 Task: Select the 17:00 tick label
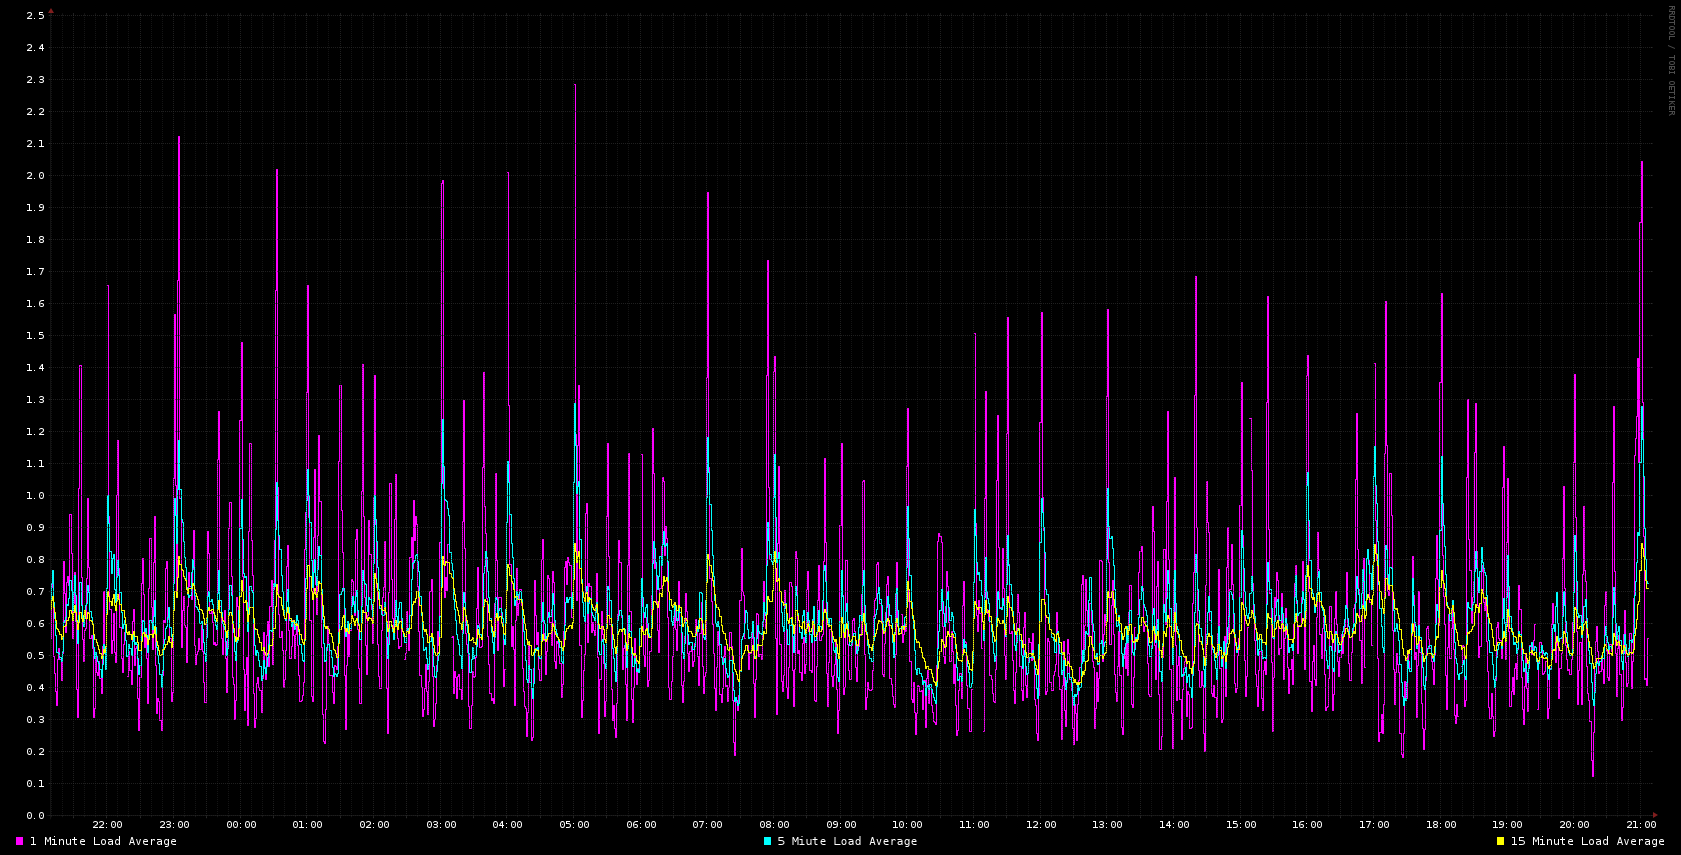click(1374, 825)
